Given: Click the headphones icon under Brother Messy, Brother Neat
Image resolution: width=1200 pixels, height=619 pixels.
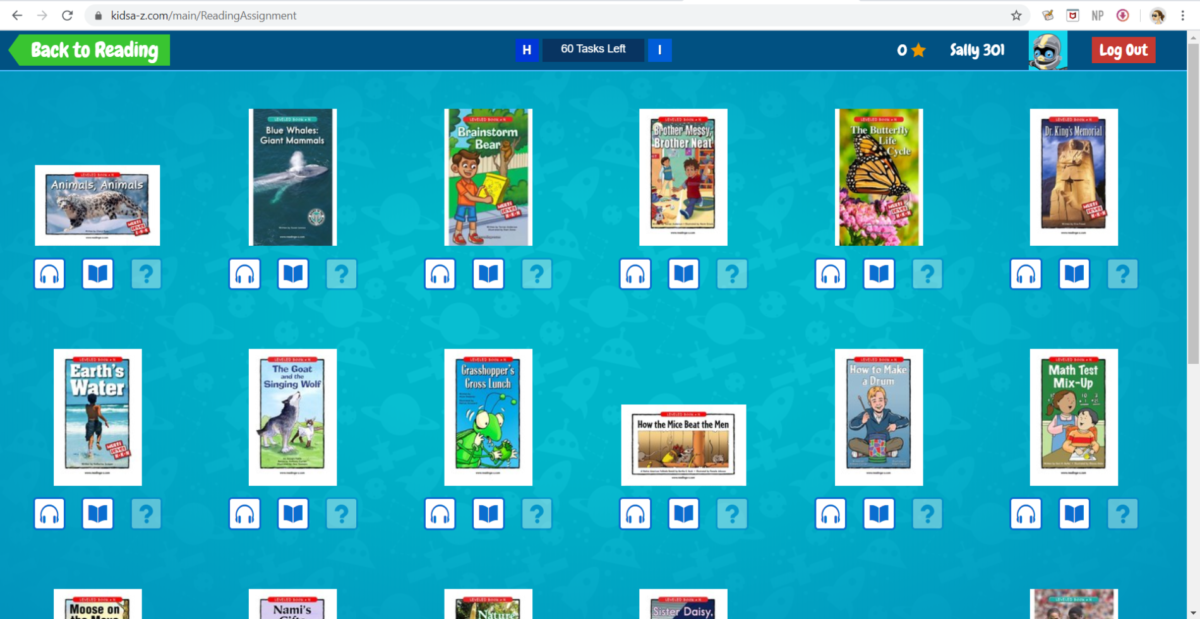Looking at the screenshot, I should click(635, 273).
